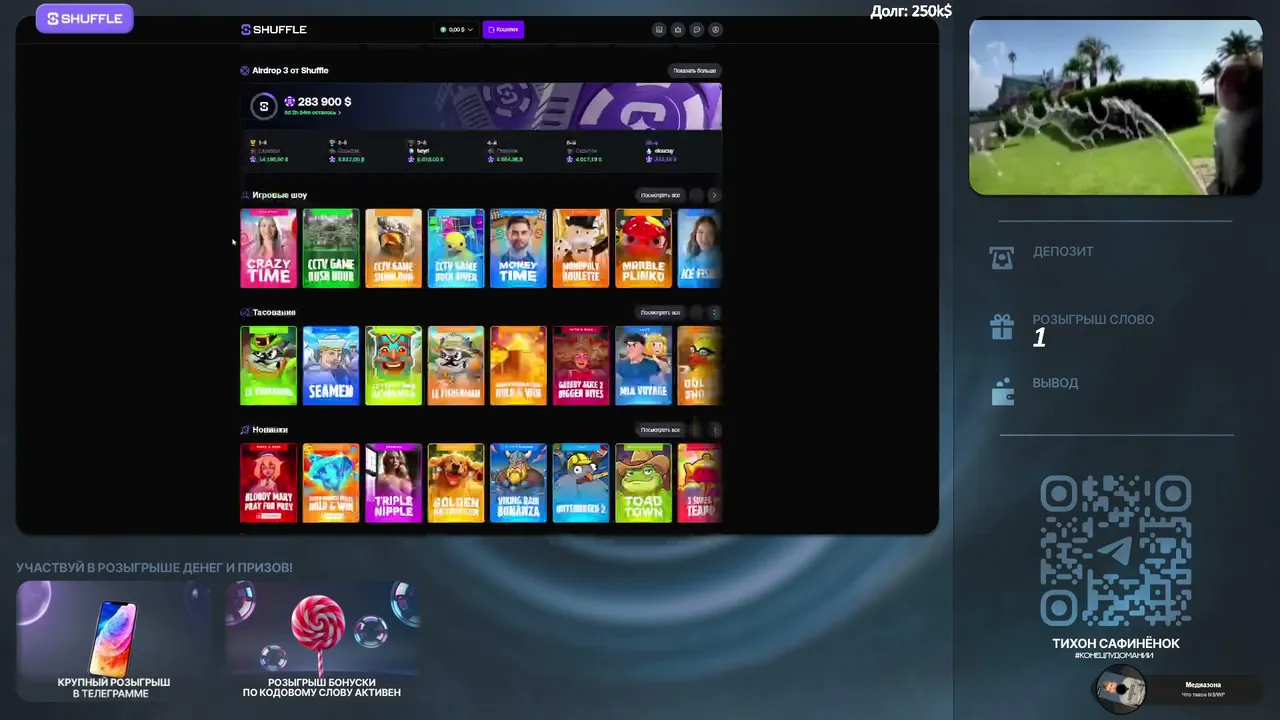Screen dimensions: 1280x720
Task: Click Посмотреть все in the Новинки row
Action: click(661, 430)
